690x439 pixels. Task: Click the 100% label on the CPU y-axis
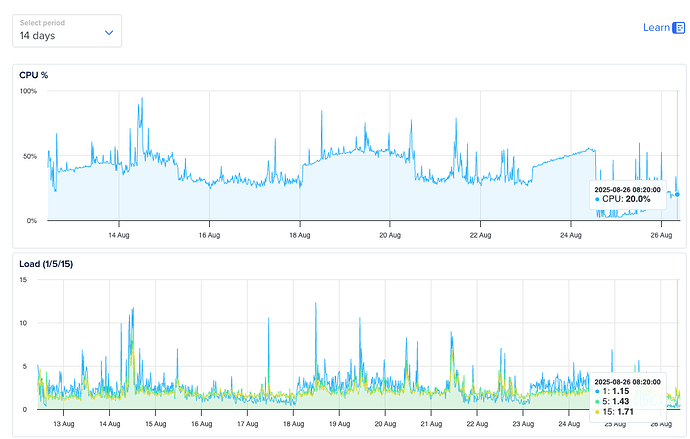tap(29, 91)
